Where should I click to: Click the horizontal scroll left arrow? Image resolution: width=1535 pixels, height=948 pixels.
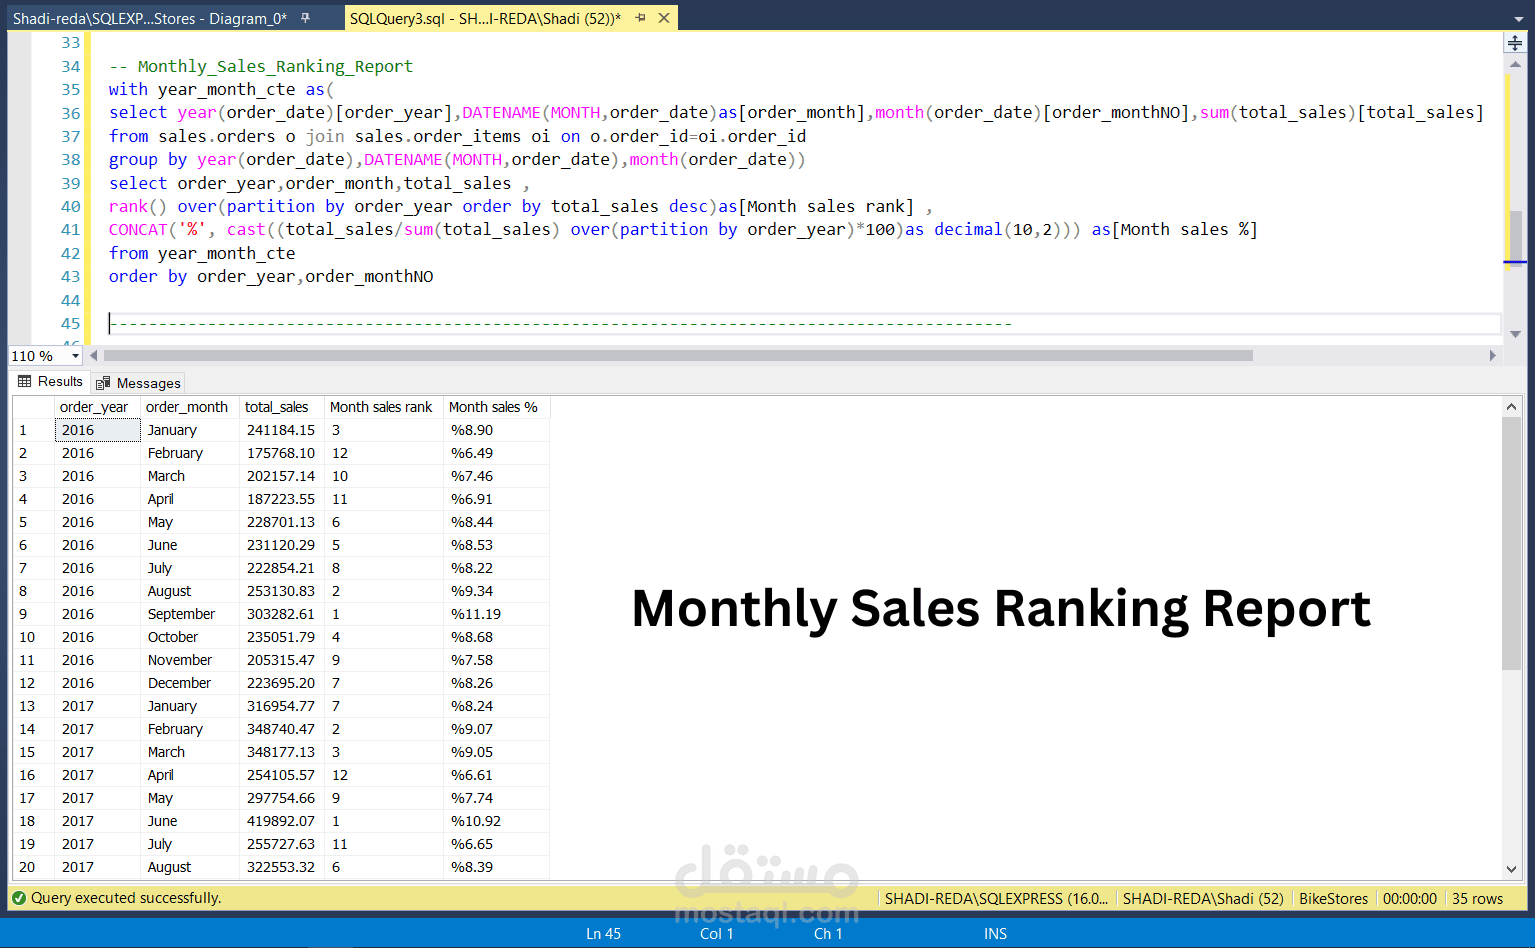[x=94, y=356]
